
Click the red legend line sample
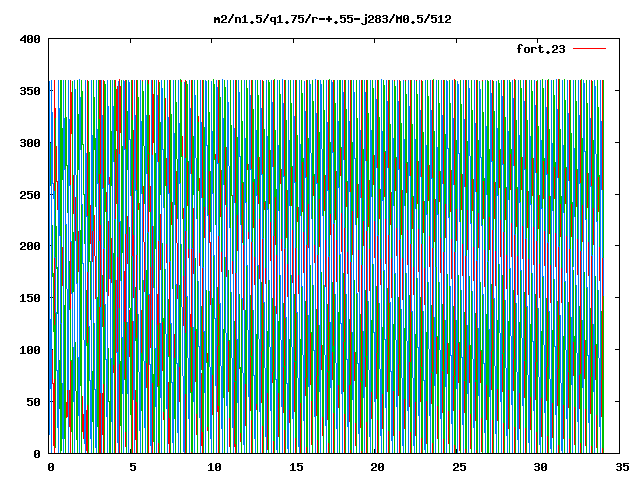click(589, 49)
